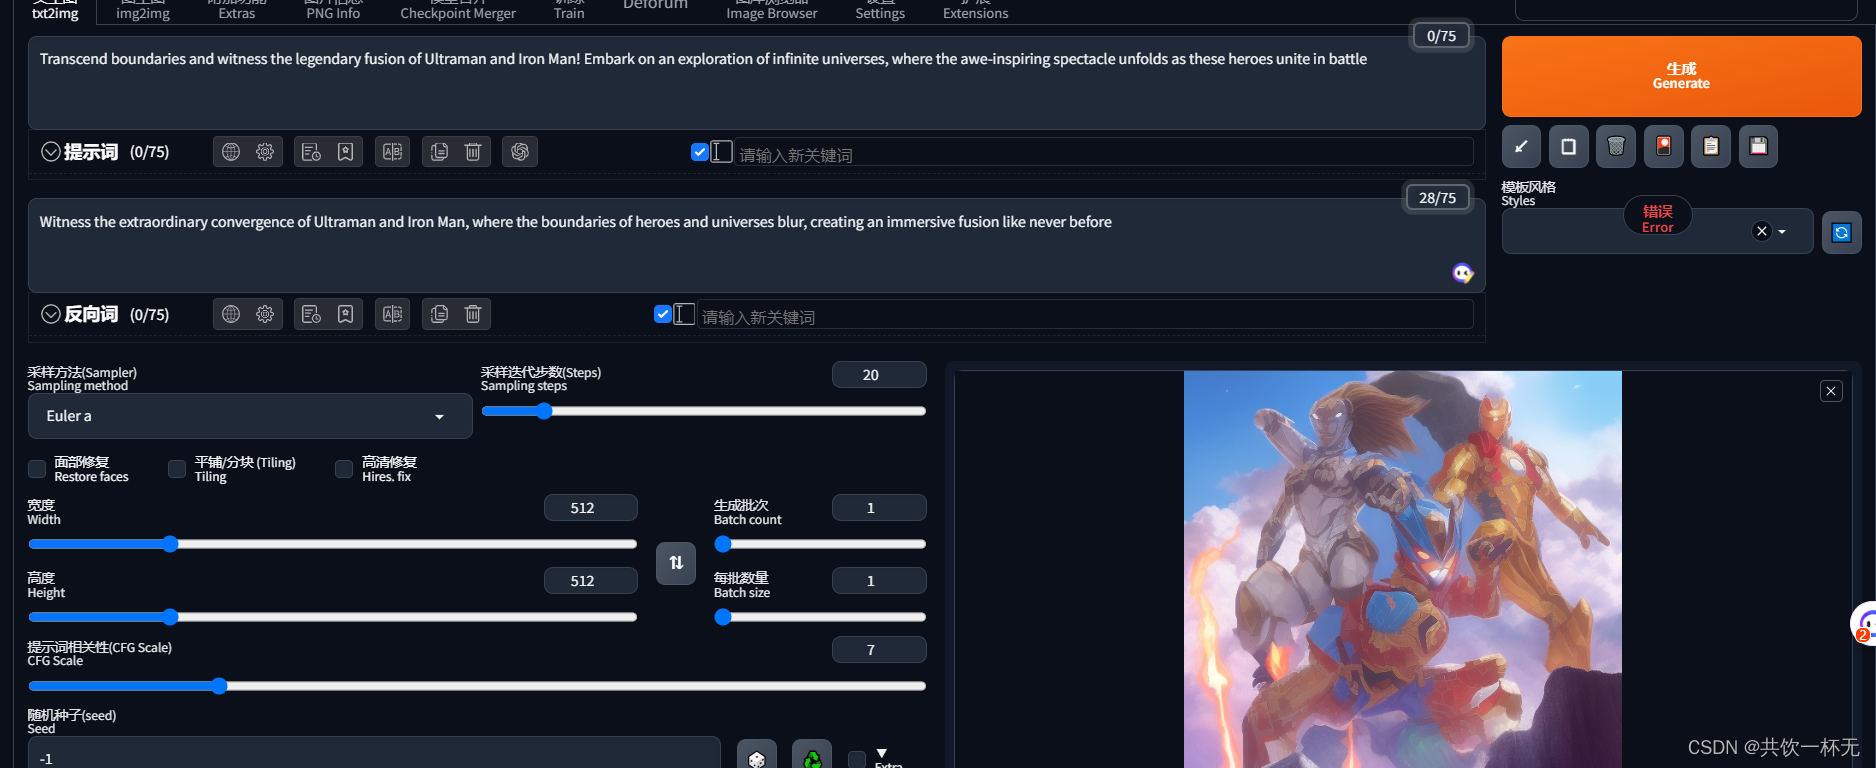This screenshot has width=1876, height=768.
Task: Open prompt favorites bookmark icon
Action: coord(345,152)
